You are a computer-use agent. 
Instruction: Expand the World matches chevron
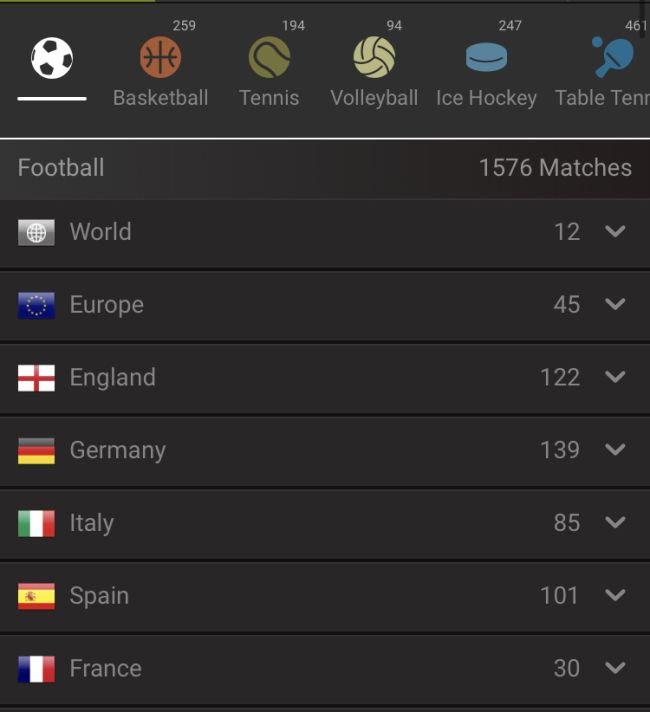click(615, 232)
